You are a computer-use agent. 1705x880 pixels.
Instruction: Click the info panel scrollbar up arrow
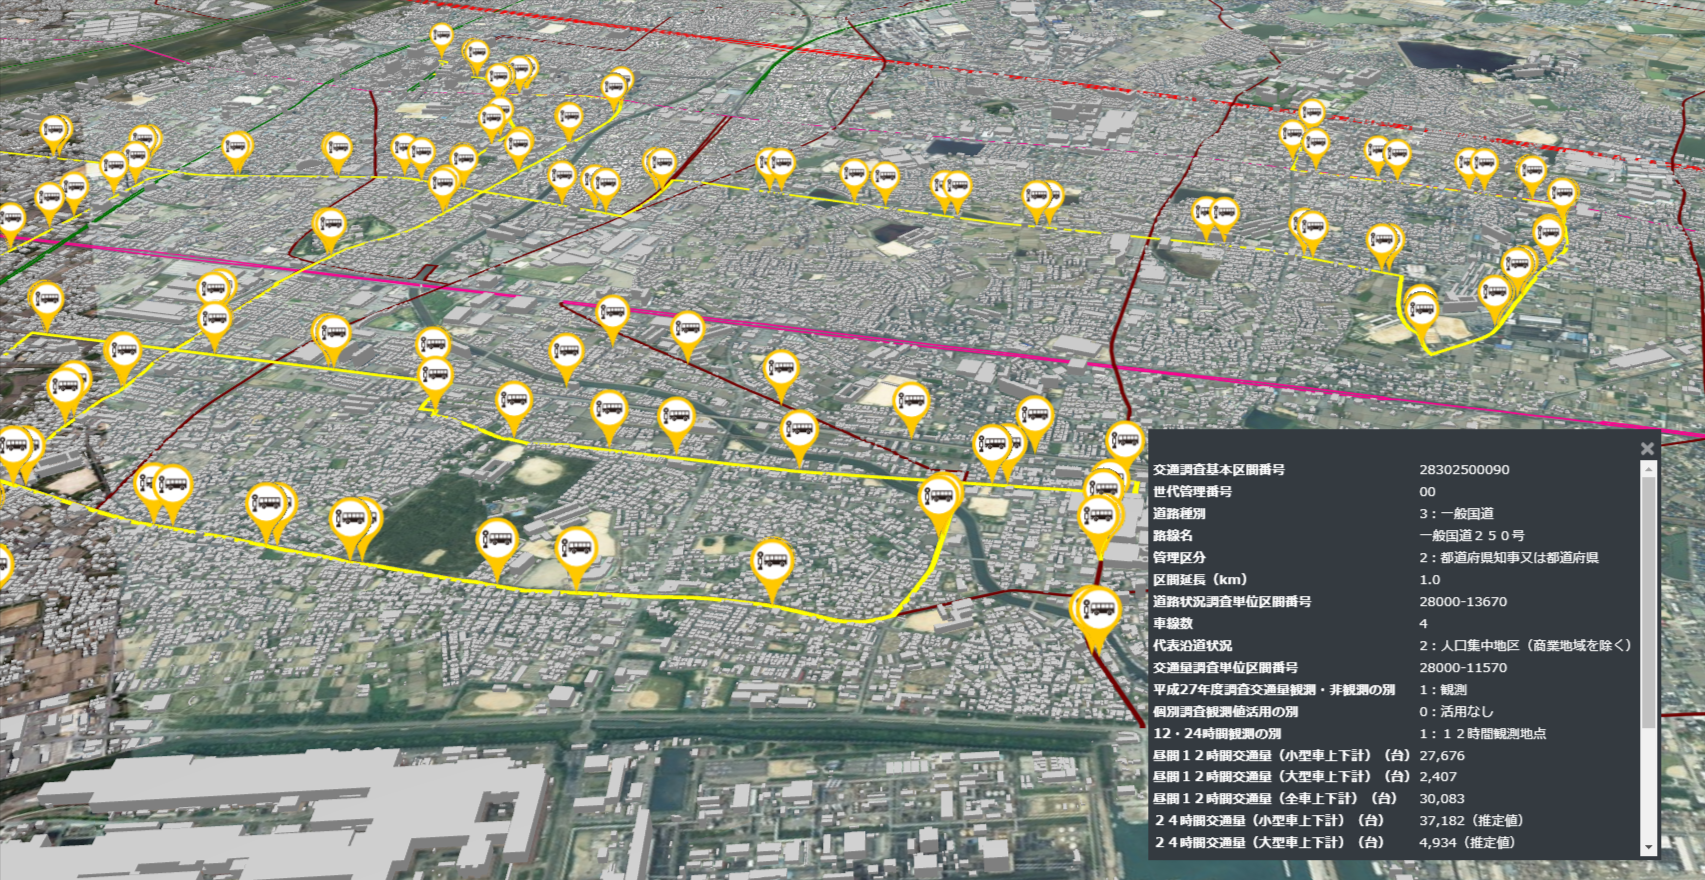[1648, 470]
